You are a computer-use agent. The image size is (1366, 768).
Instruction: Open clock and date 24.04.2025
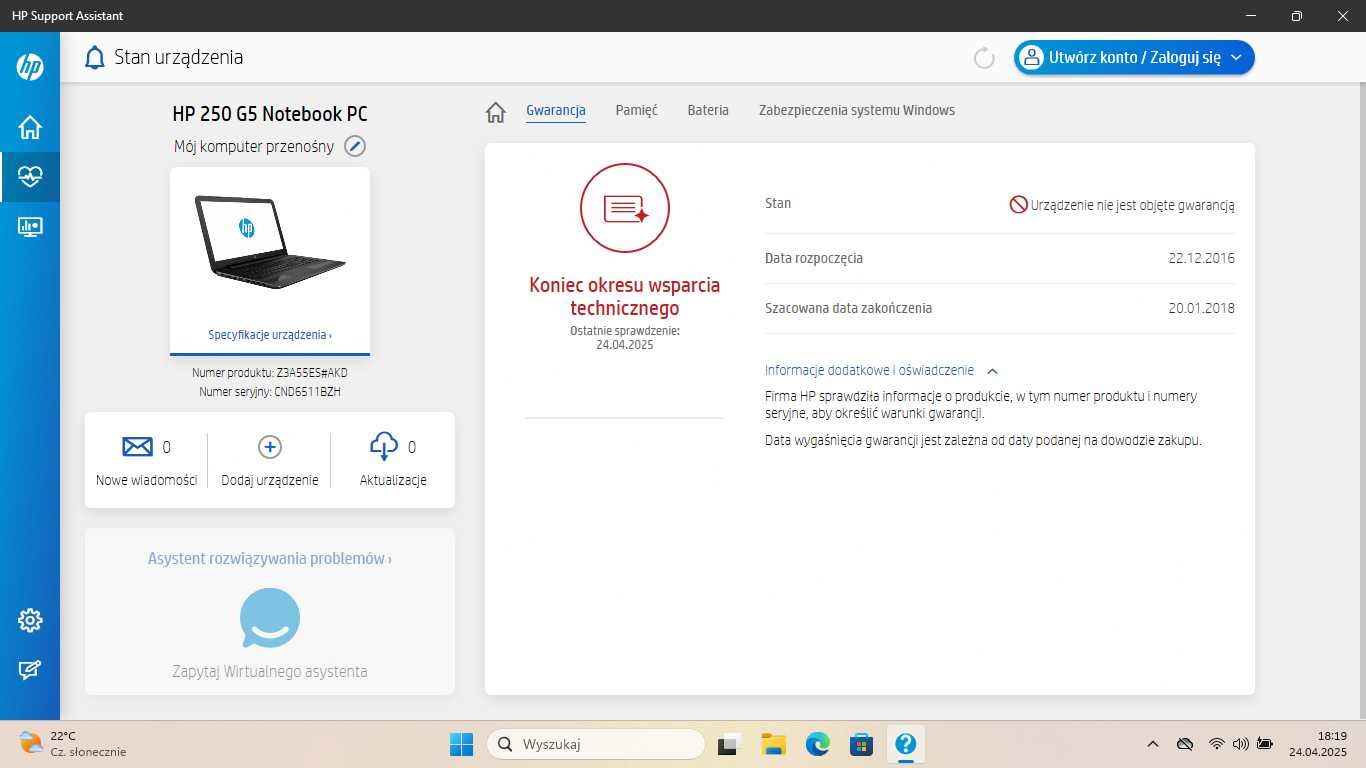coord(1318,744)
